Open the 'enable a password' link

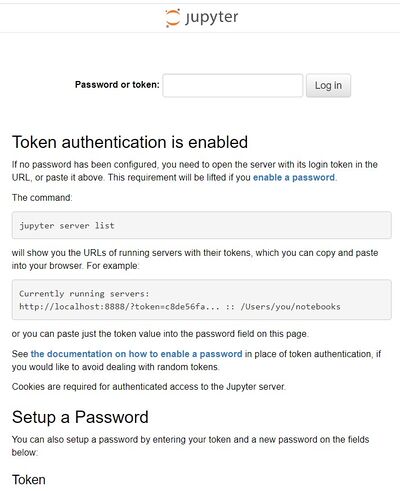(x=294, y=177)
